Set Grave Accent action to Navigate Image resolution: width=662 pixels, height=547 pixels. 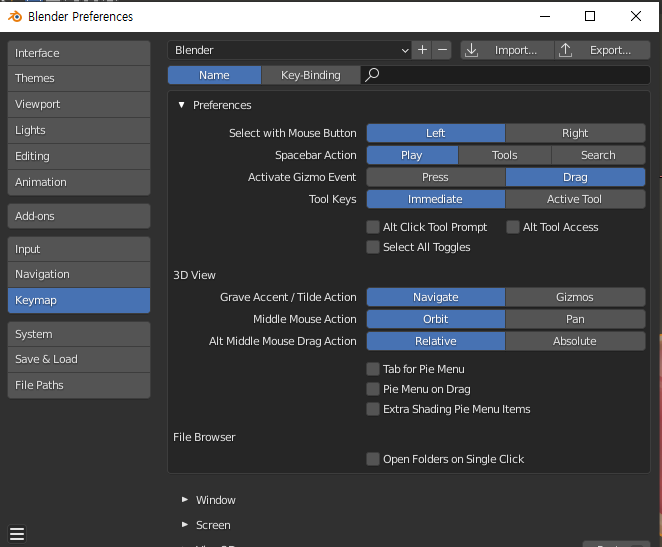436,297
